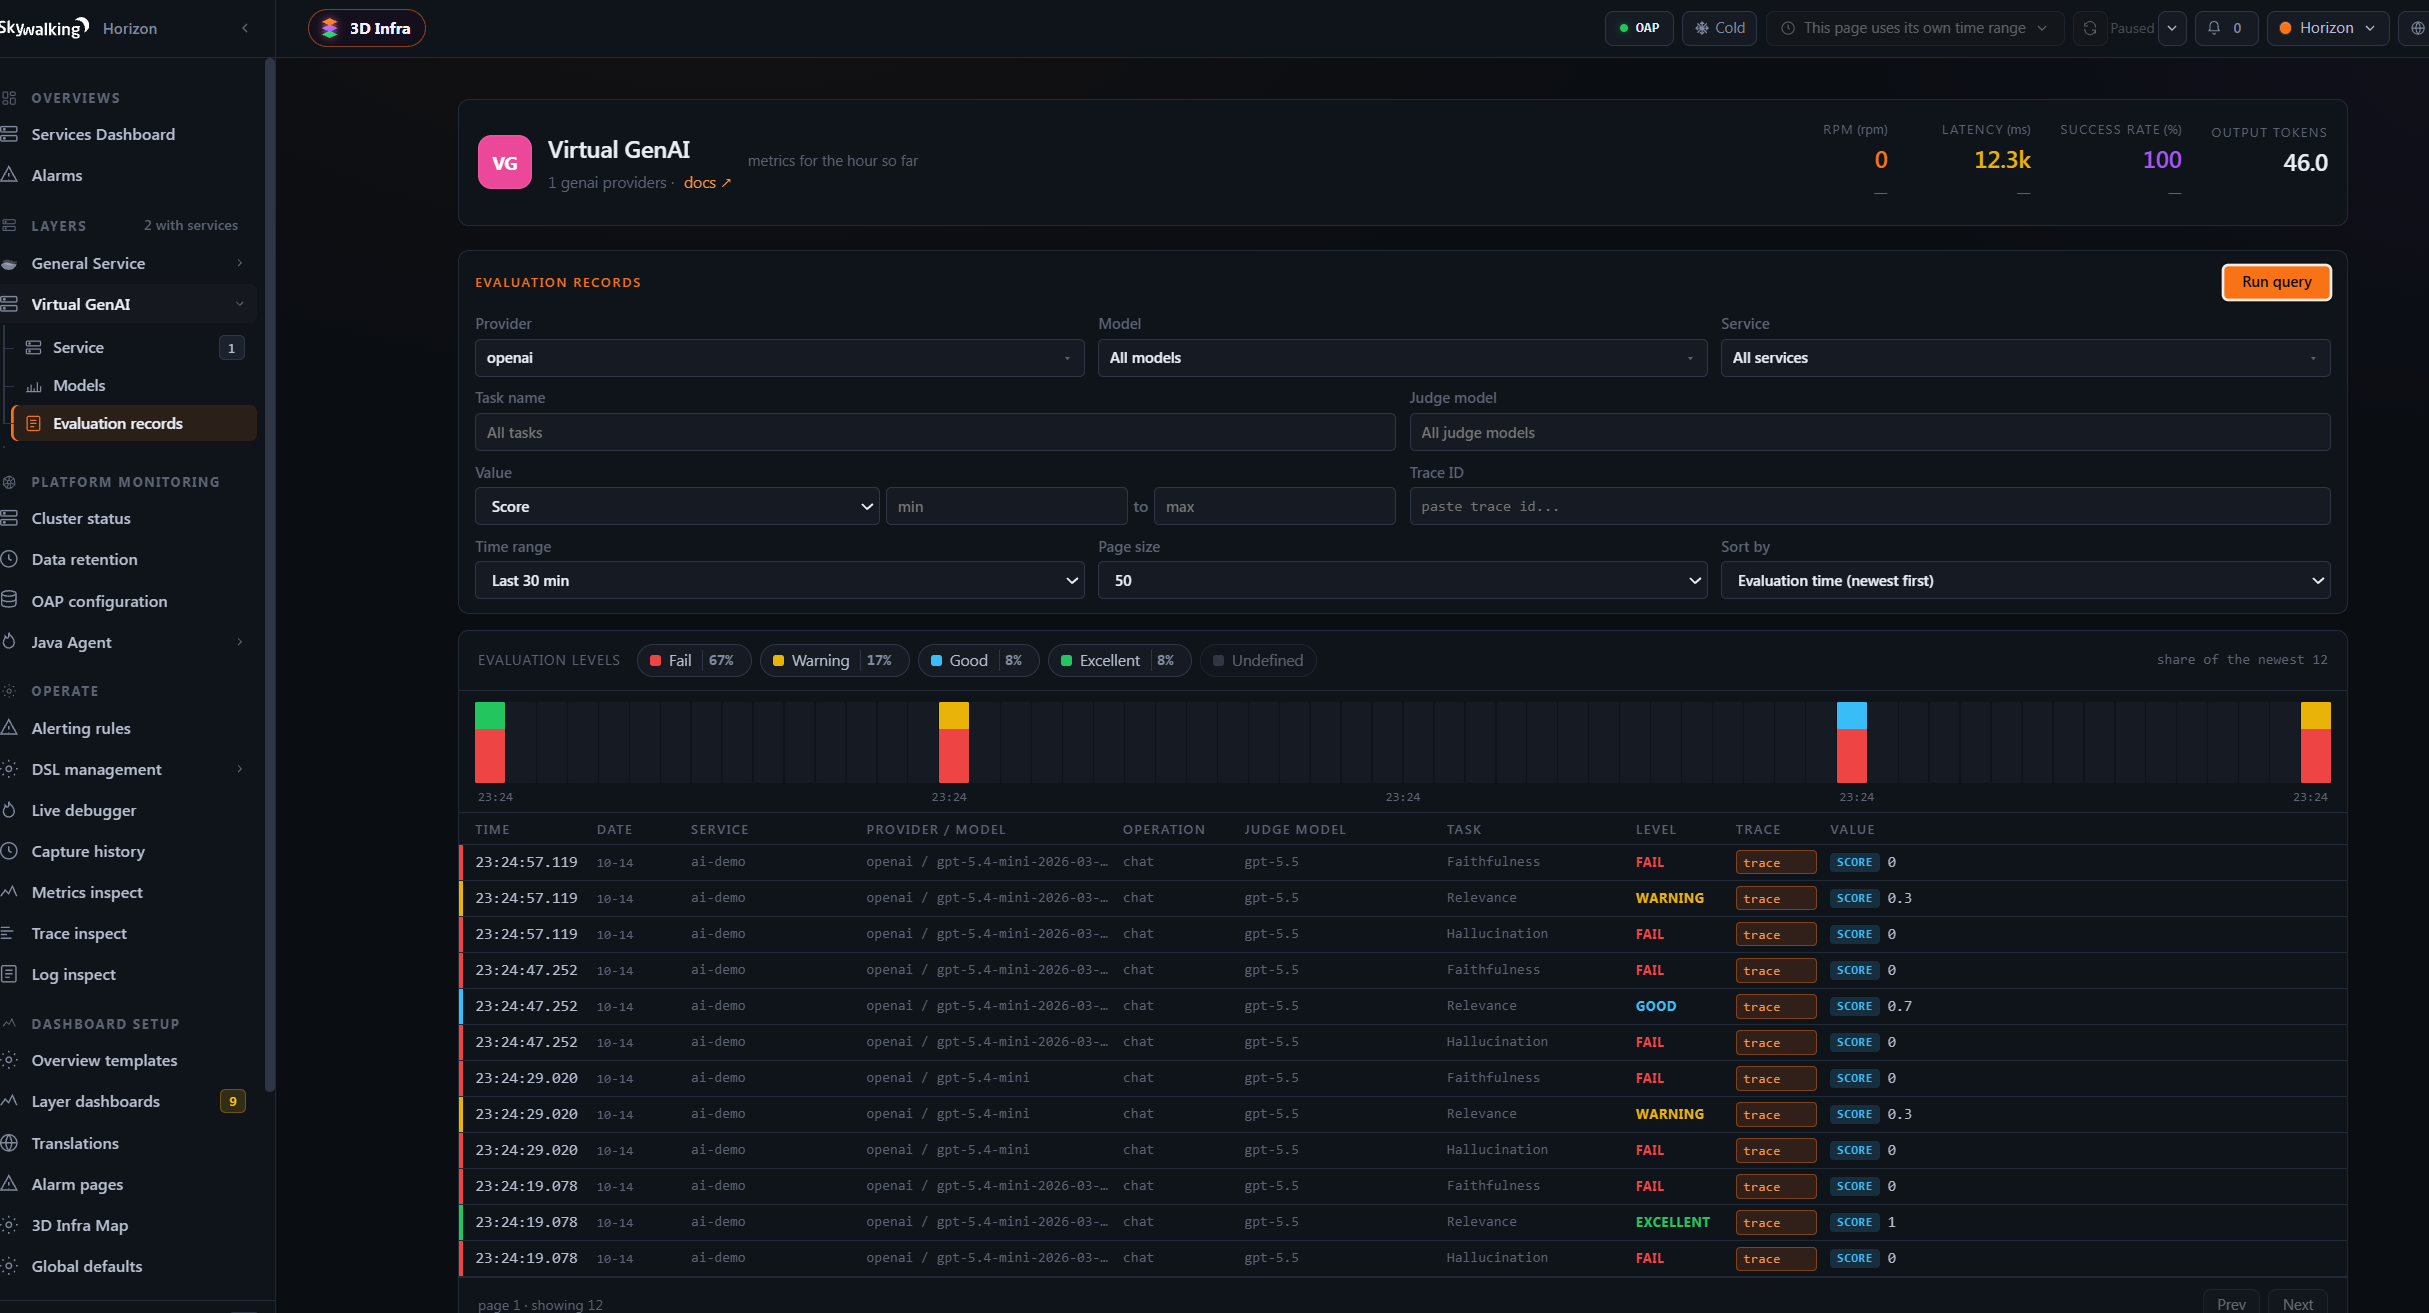Collapse the sidebar with the chevron icon
The height and width of the screenshot is (1313, 2429).
click(245, 28)
